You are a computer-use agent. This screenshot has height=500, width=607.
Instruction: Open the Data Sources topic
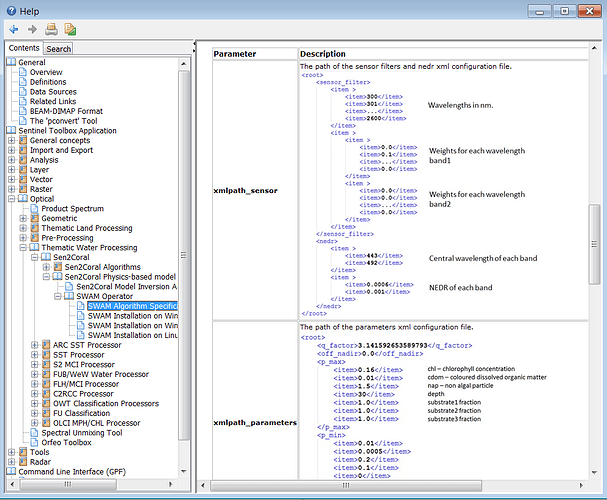[53, 91]
